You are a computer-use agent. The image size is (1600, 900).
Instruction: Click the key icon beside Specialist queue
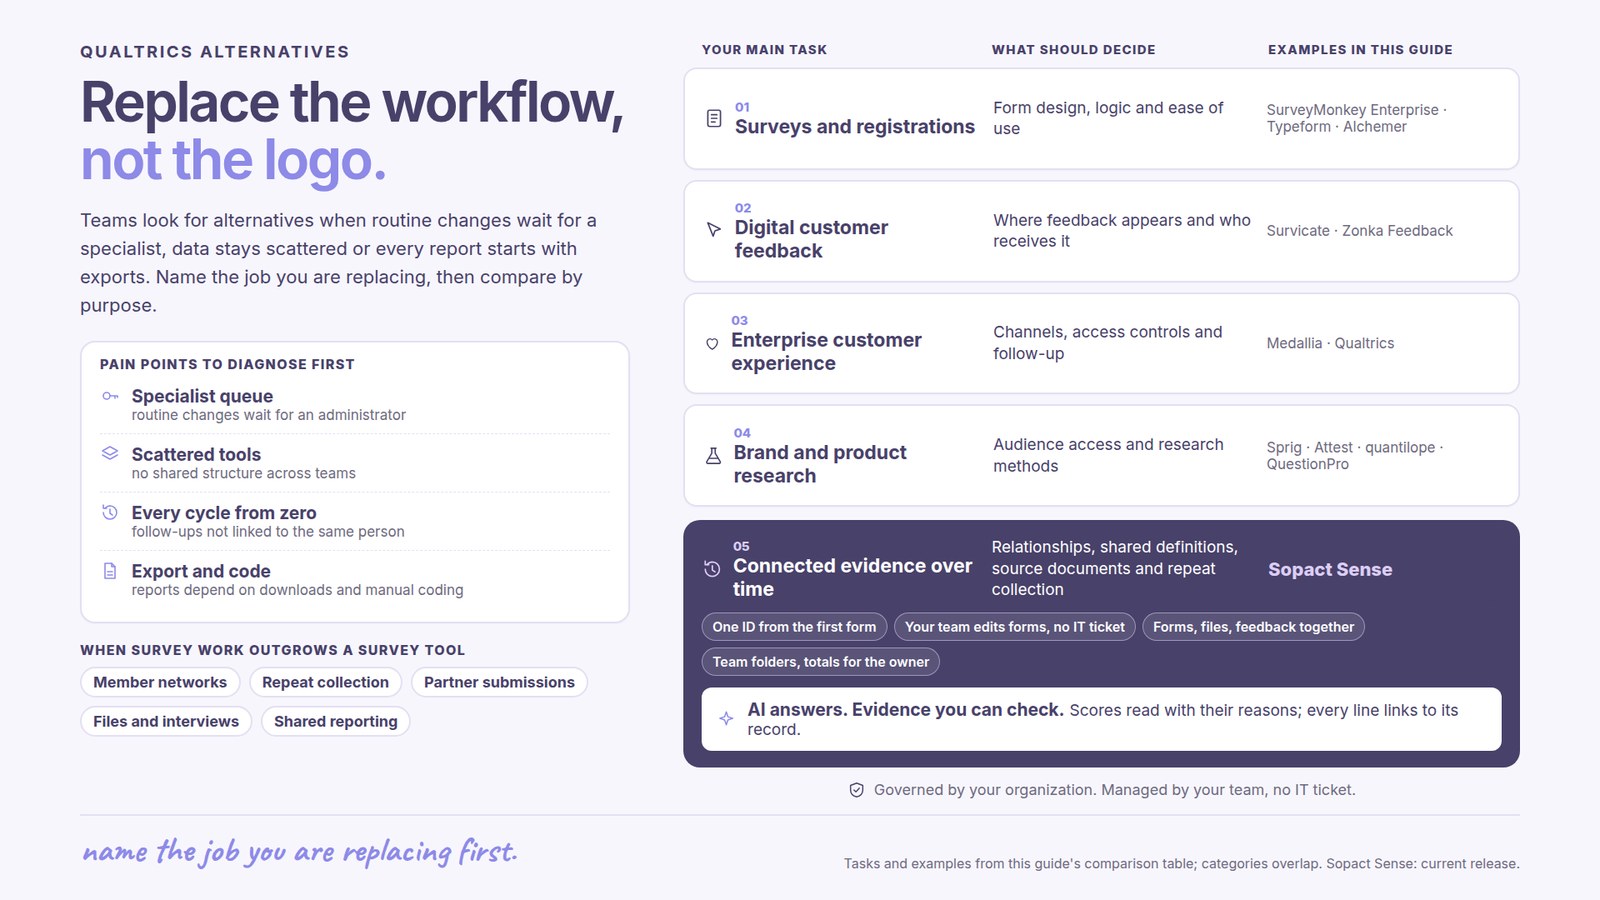pos(110,396)
